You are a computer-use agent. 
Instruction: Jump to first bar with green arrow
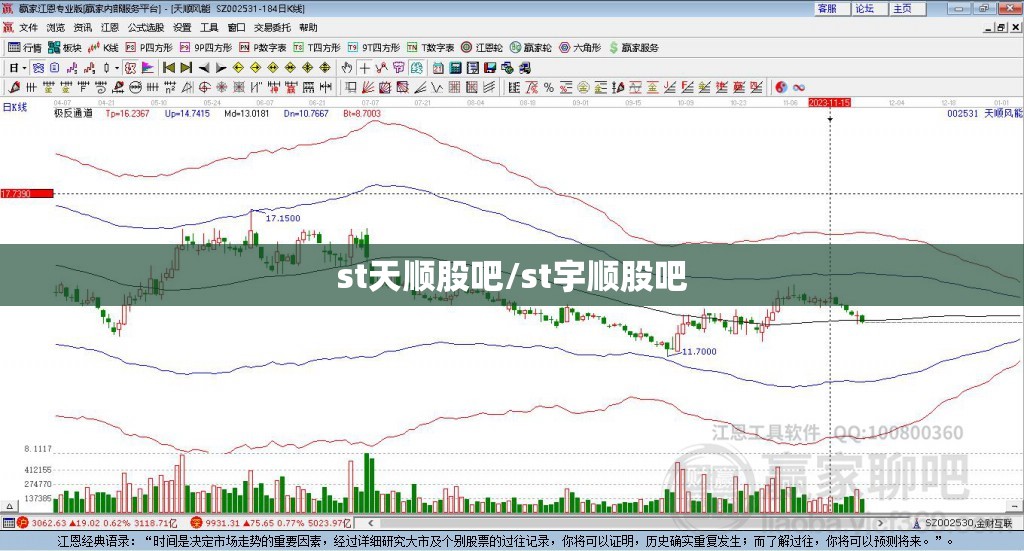click(x=169, y=67)
